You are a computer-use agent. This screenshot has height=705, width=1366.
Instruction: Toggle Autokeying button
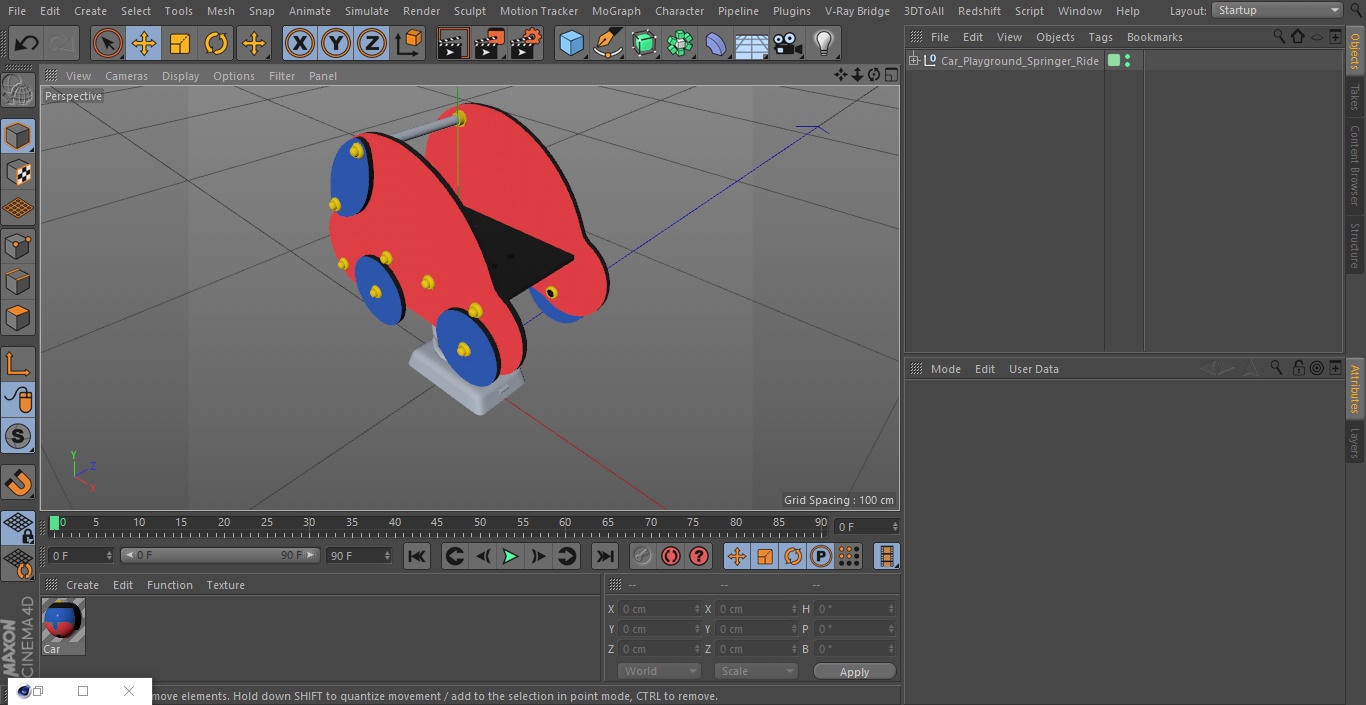click(x=671, y=556)
